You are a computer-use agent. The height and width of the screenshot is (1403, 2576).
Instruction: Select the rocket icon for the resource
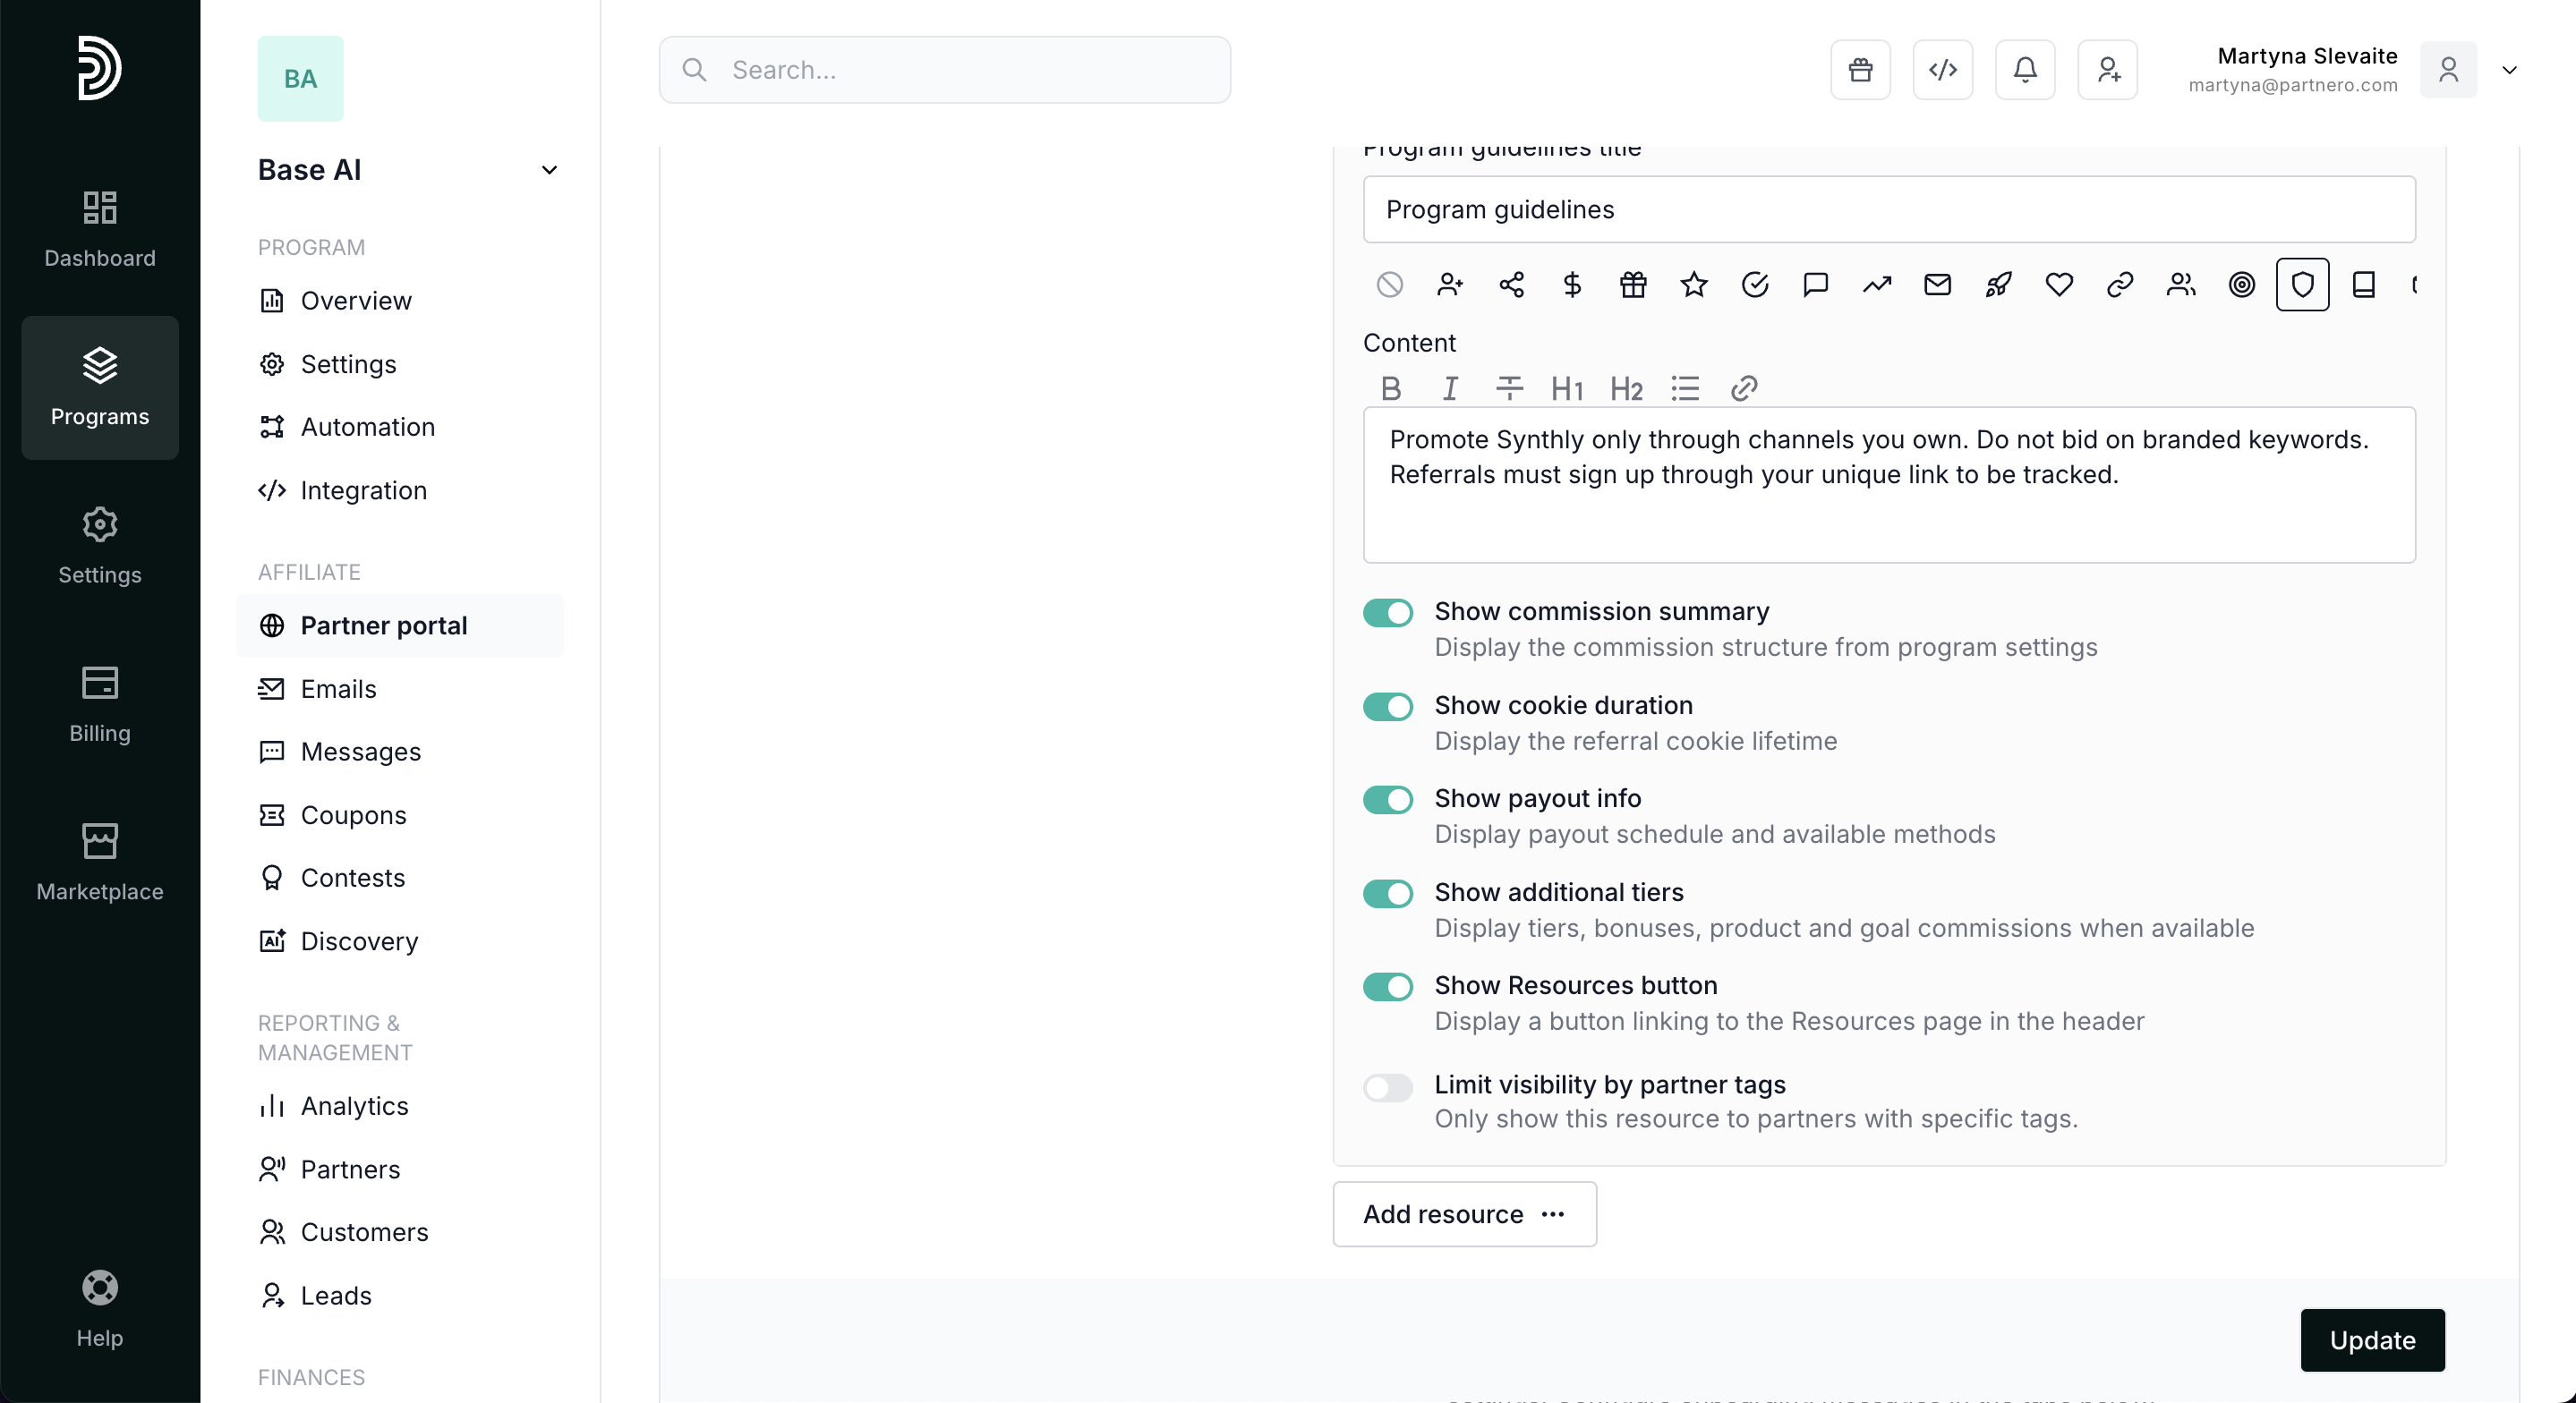pyautogui.click(x=1998, y=285)
